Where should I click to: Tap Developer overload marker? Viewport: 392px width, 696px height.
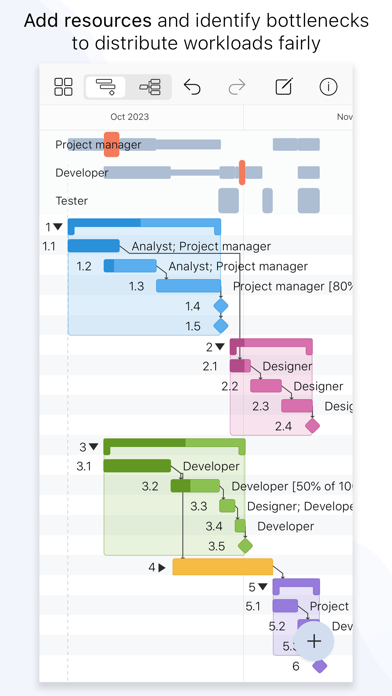(x=242, y=173)
